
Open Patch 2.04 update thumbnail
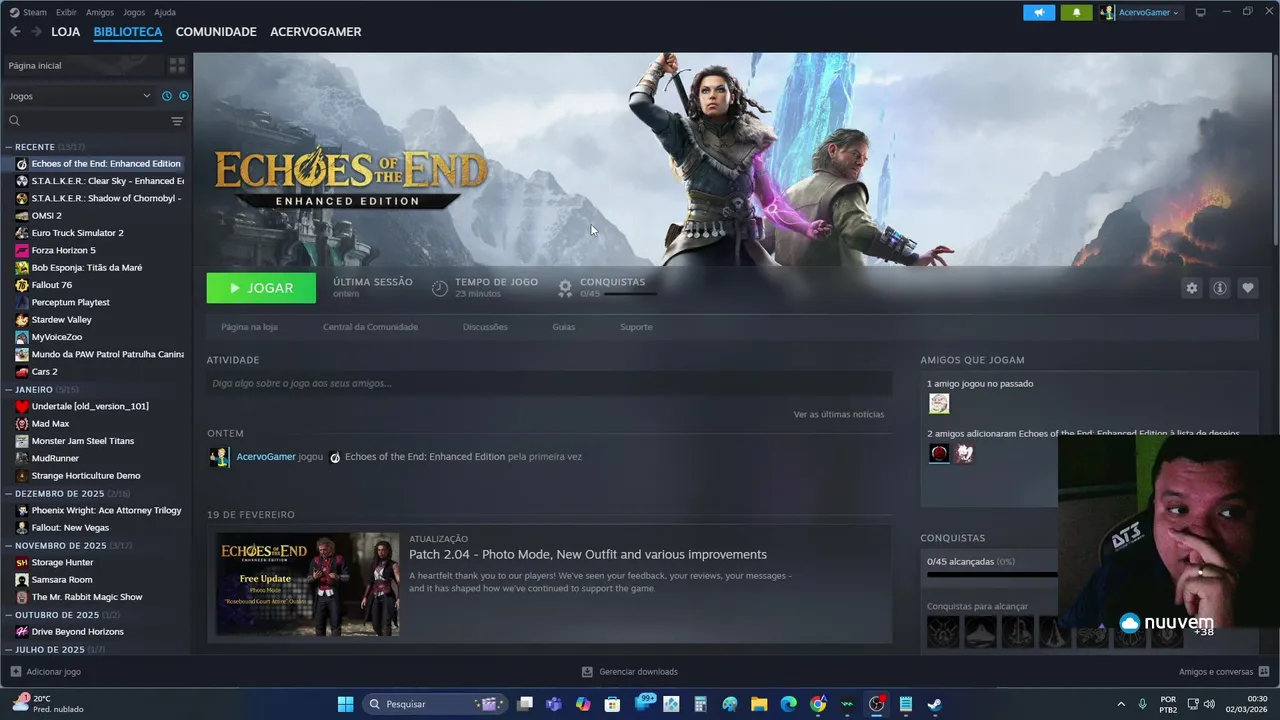click(308, 584)
